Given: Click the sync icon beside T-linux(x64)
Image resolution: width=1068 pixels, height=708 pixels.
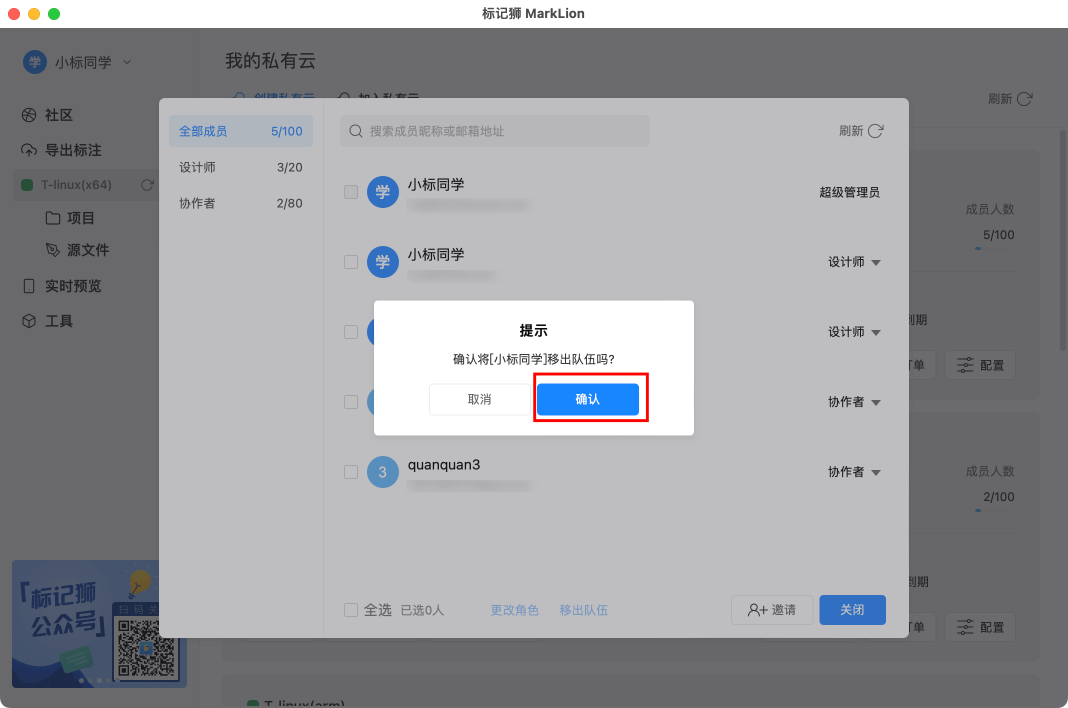Looking at the screenshot, I should [x=147, y=185].
